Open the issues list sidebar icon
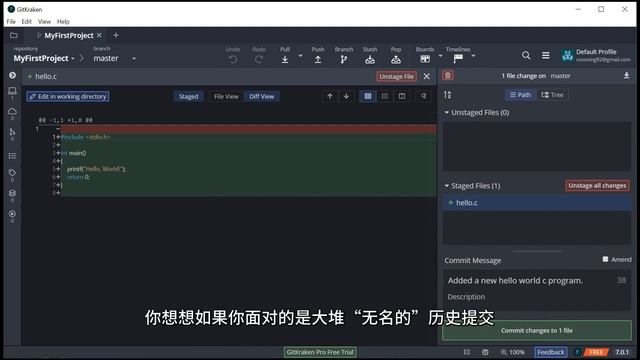This screenshot has width=640, height=360. [x=12, y=156]
